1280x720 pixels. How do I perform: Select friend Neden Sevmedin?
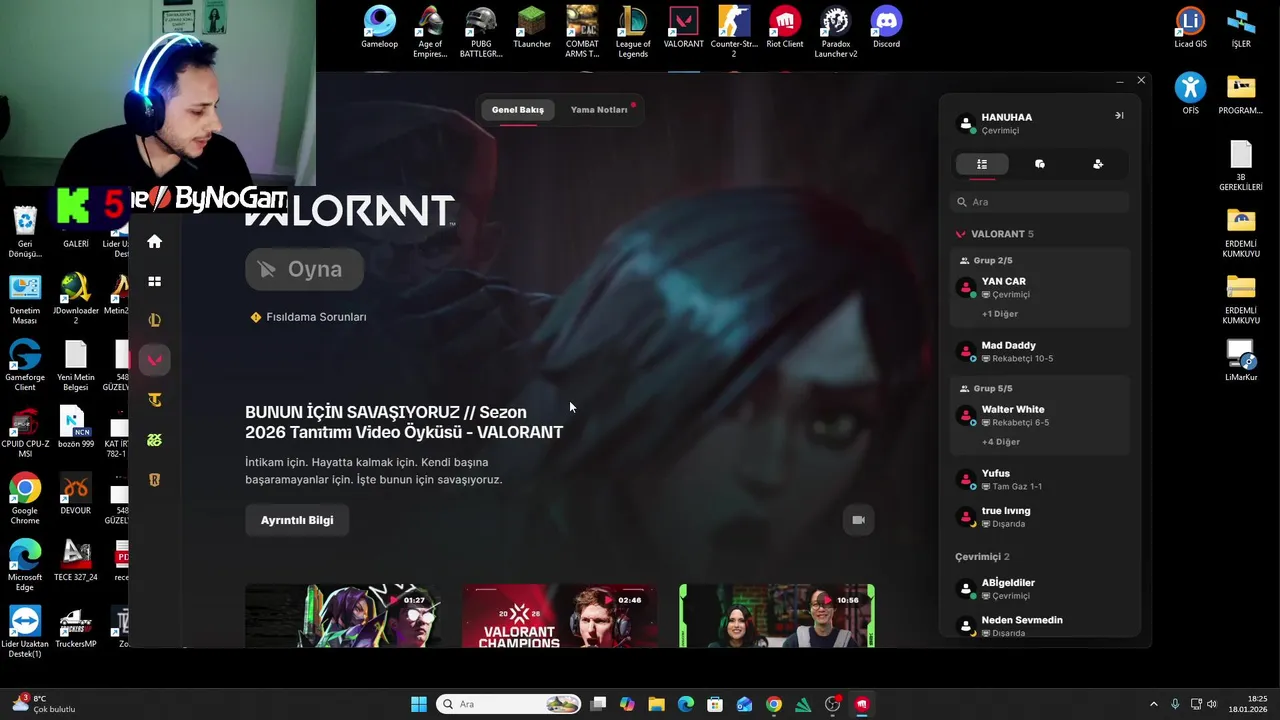click(1040, 626)
